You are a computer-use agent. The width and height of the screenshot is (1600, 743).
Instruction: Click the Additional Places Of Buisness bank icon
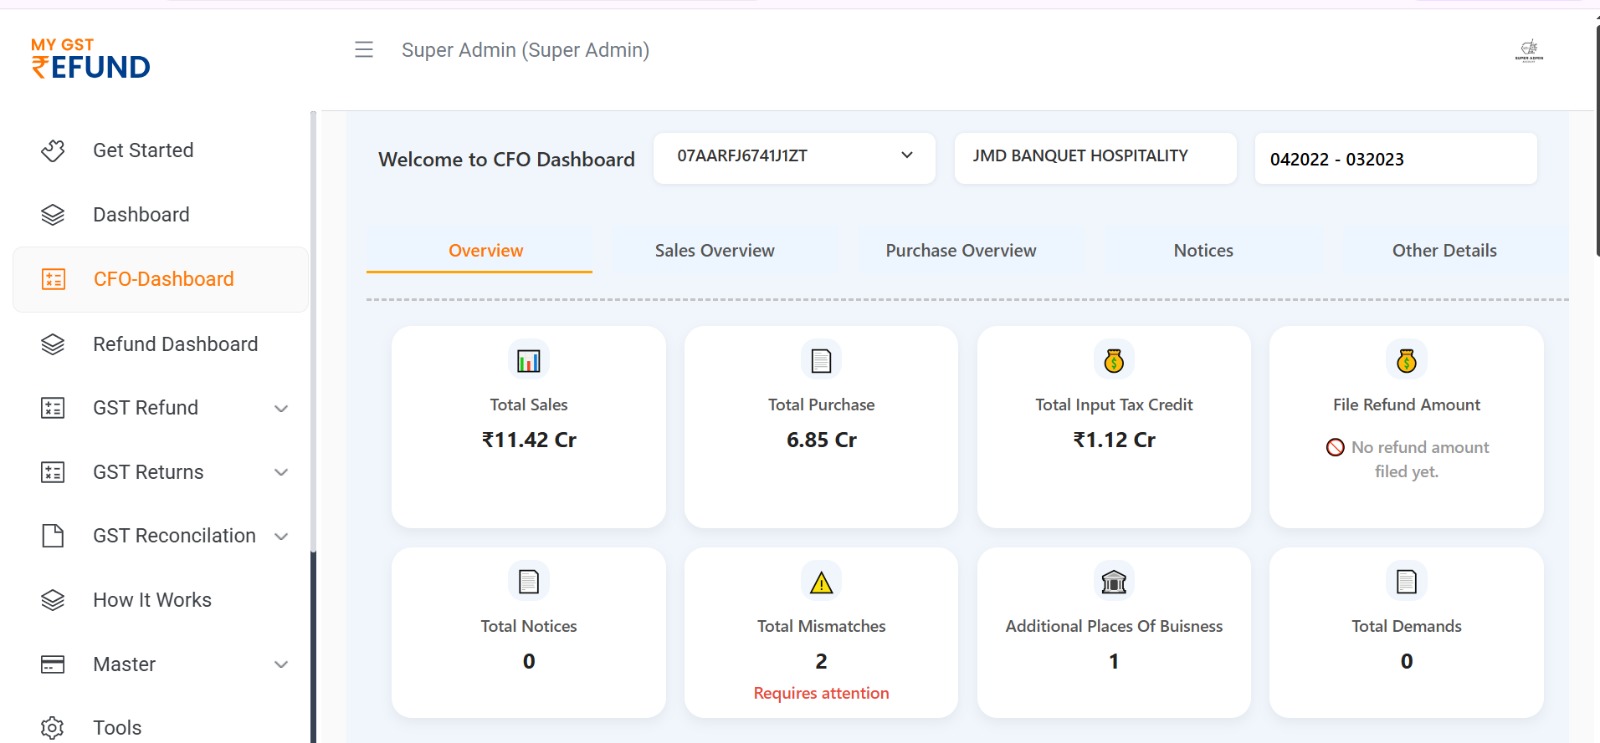(1114, 581)
